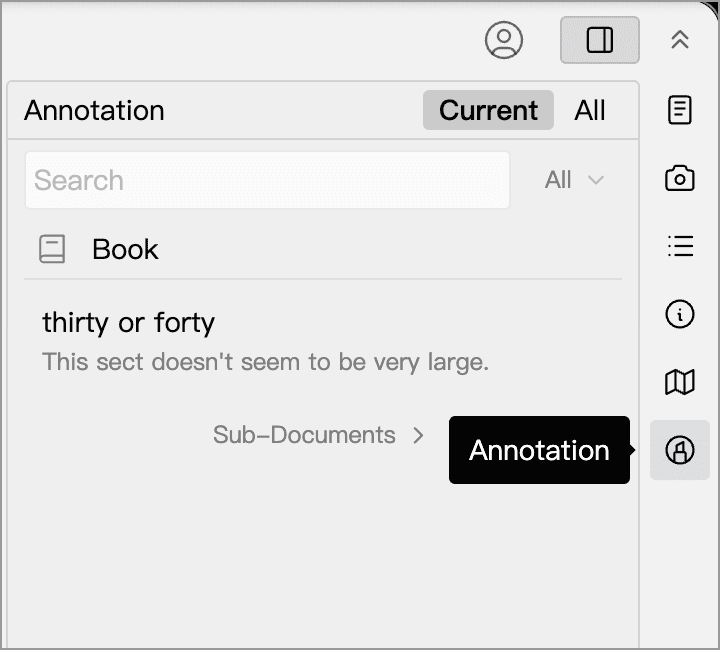720x650 pixels.
Task: Open the All filter dropdown beside Search
Action: pyautogui.click(x=574, y=180)
